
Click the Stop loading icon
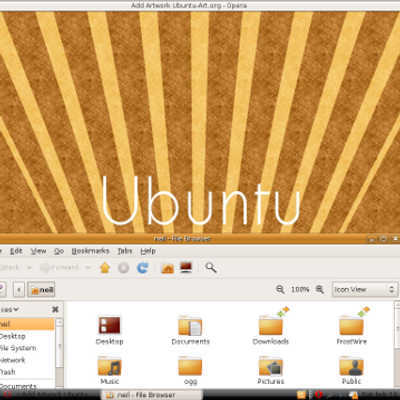click(123, 268)
